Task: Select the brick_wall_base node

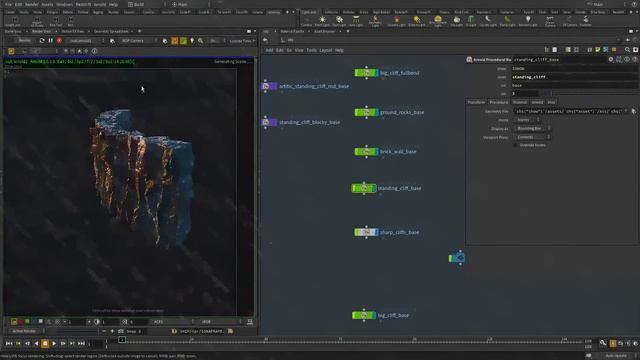Action: click(366, 151)
